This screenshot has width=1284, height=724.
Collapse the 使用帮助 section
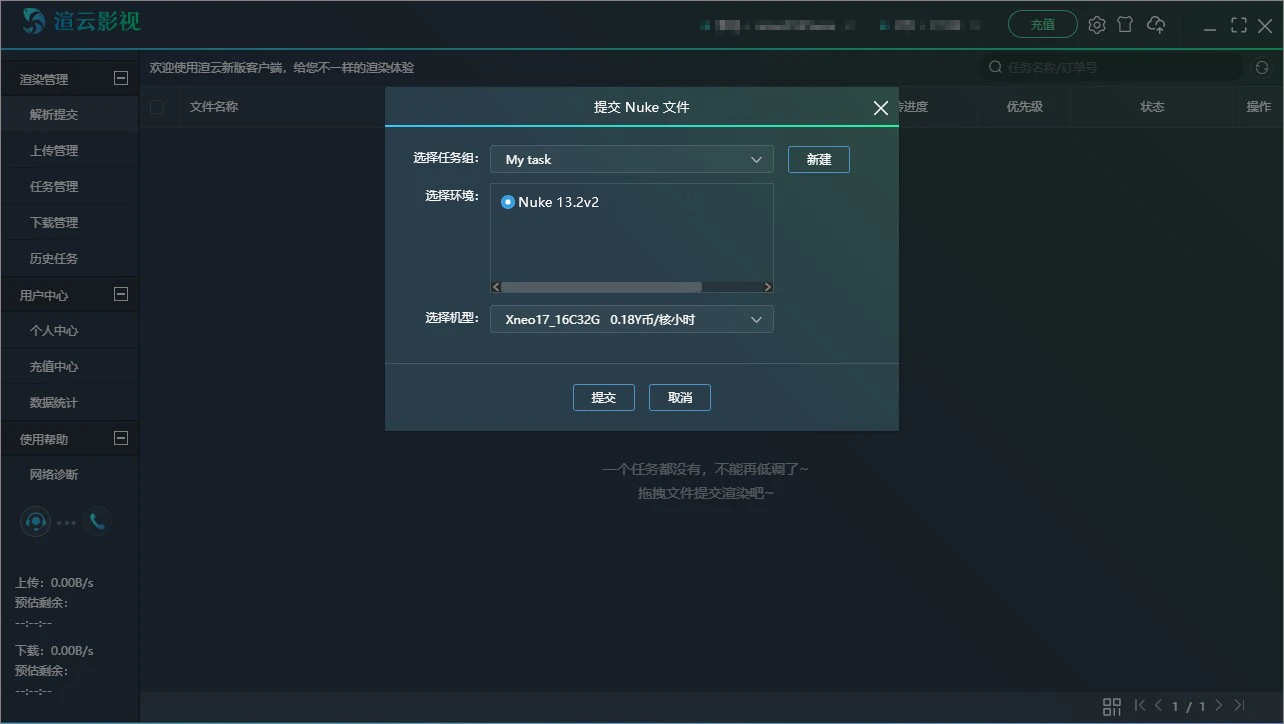click(x=121, y=438)
